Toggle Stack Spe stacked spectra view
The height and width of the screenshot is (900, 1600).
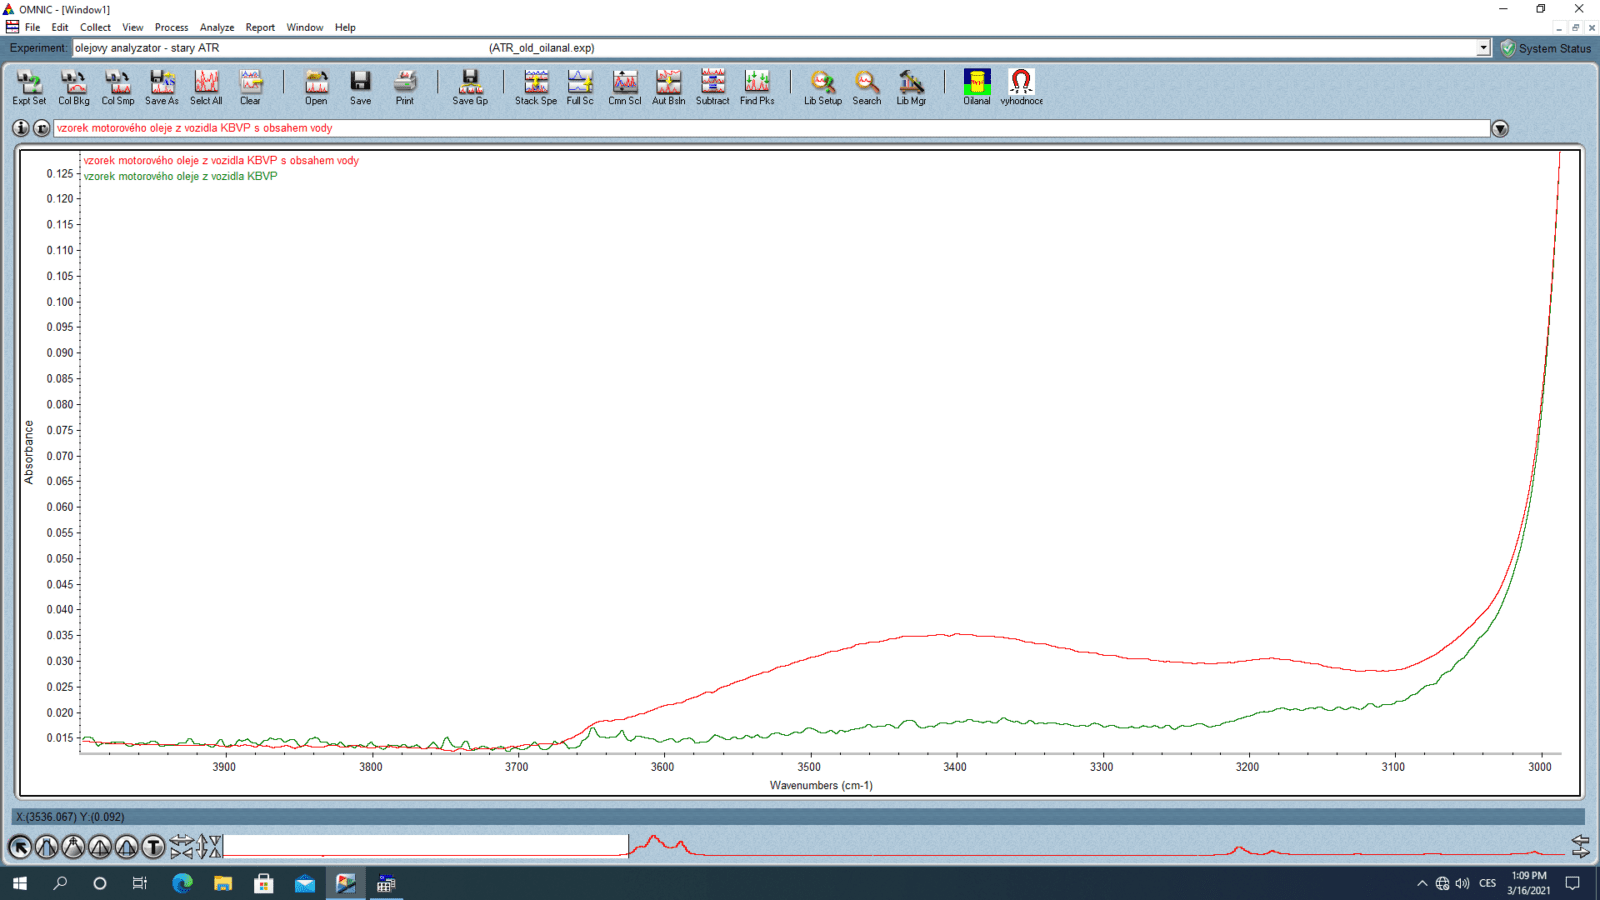(535, 87)
